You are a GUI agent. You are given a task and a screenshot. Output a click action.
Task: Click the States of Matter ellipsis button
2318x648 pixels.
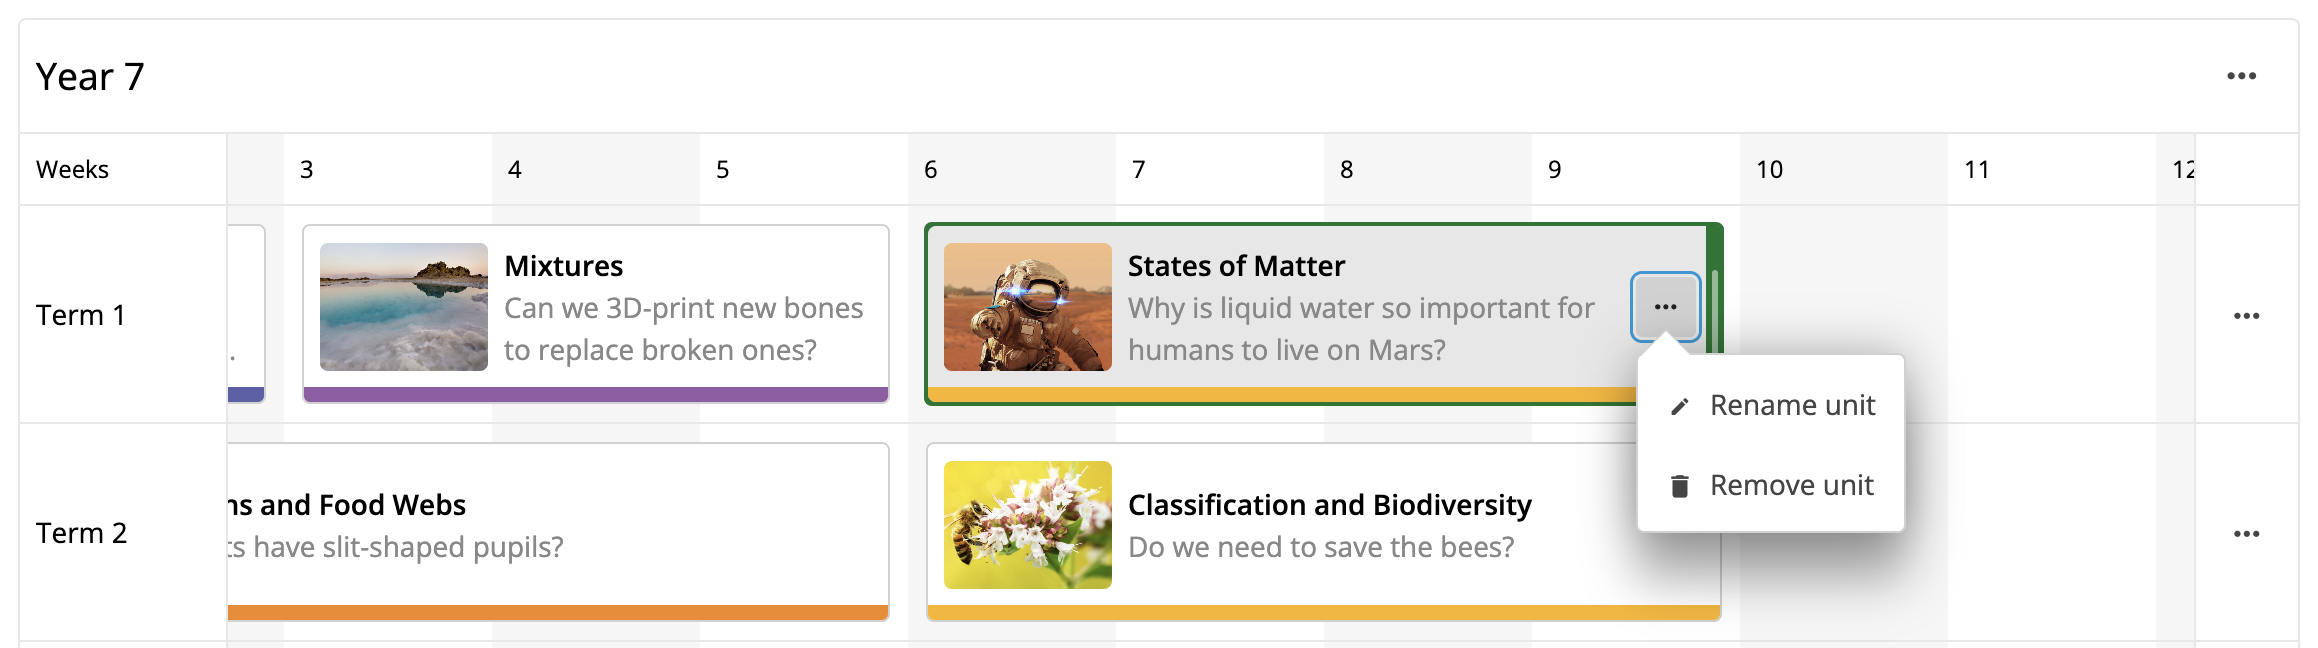(x=1665, y=307)
